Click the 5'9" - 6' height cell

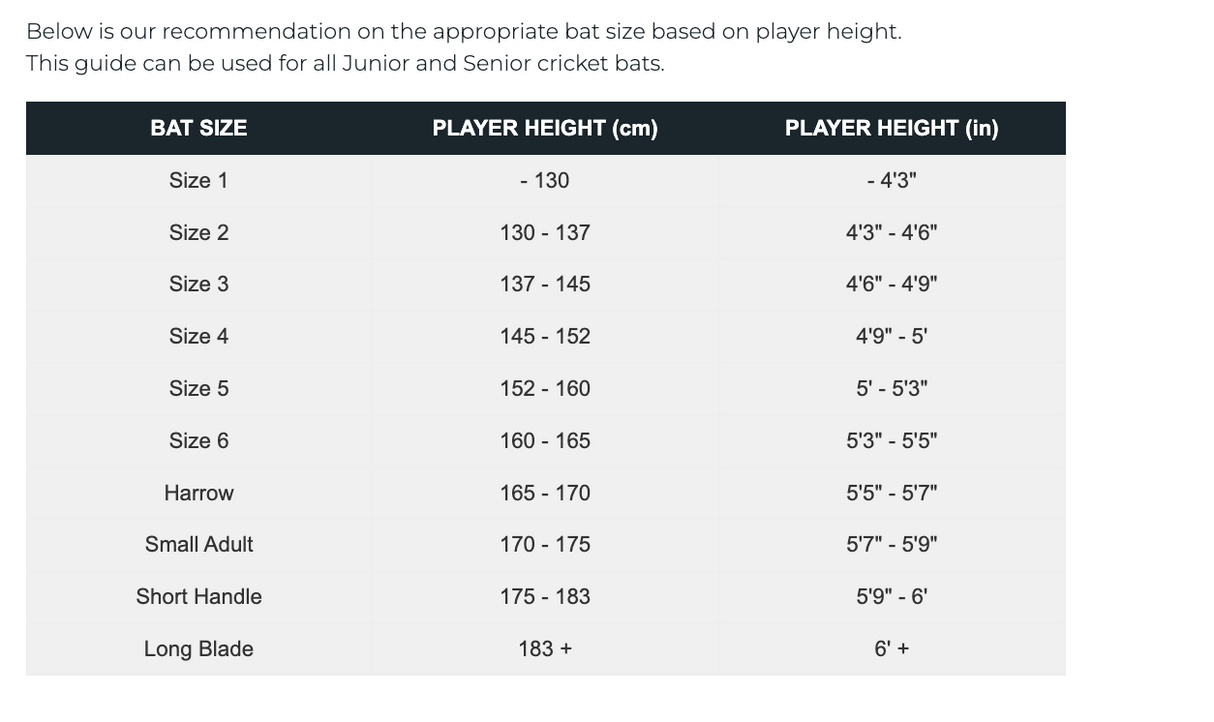(x=891, y=596)
